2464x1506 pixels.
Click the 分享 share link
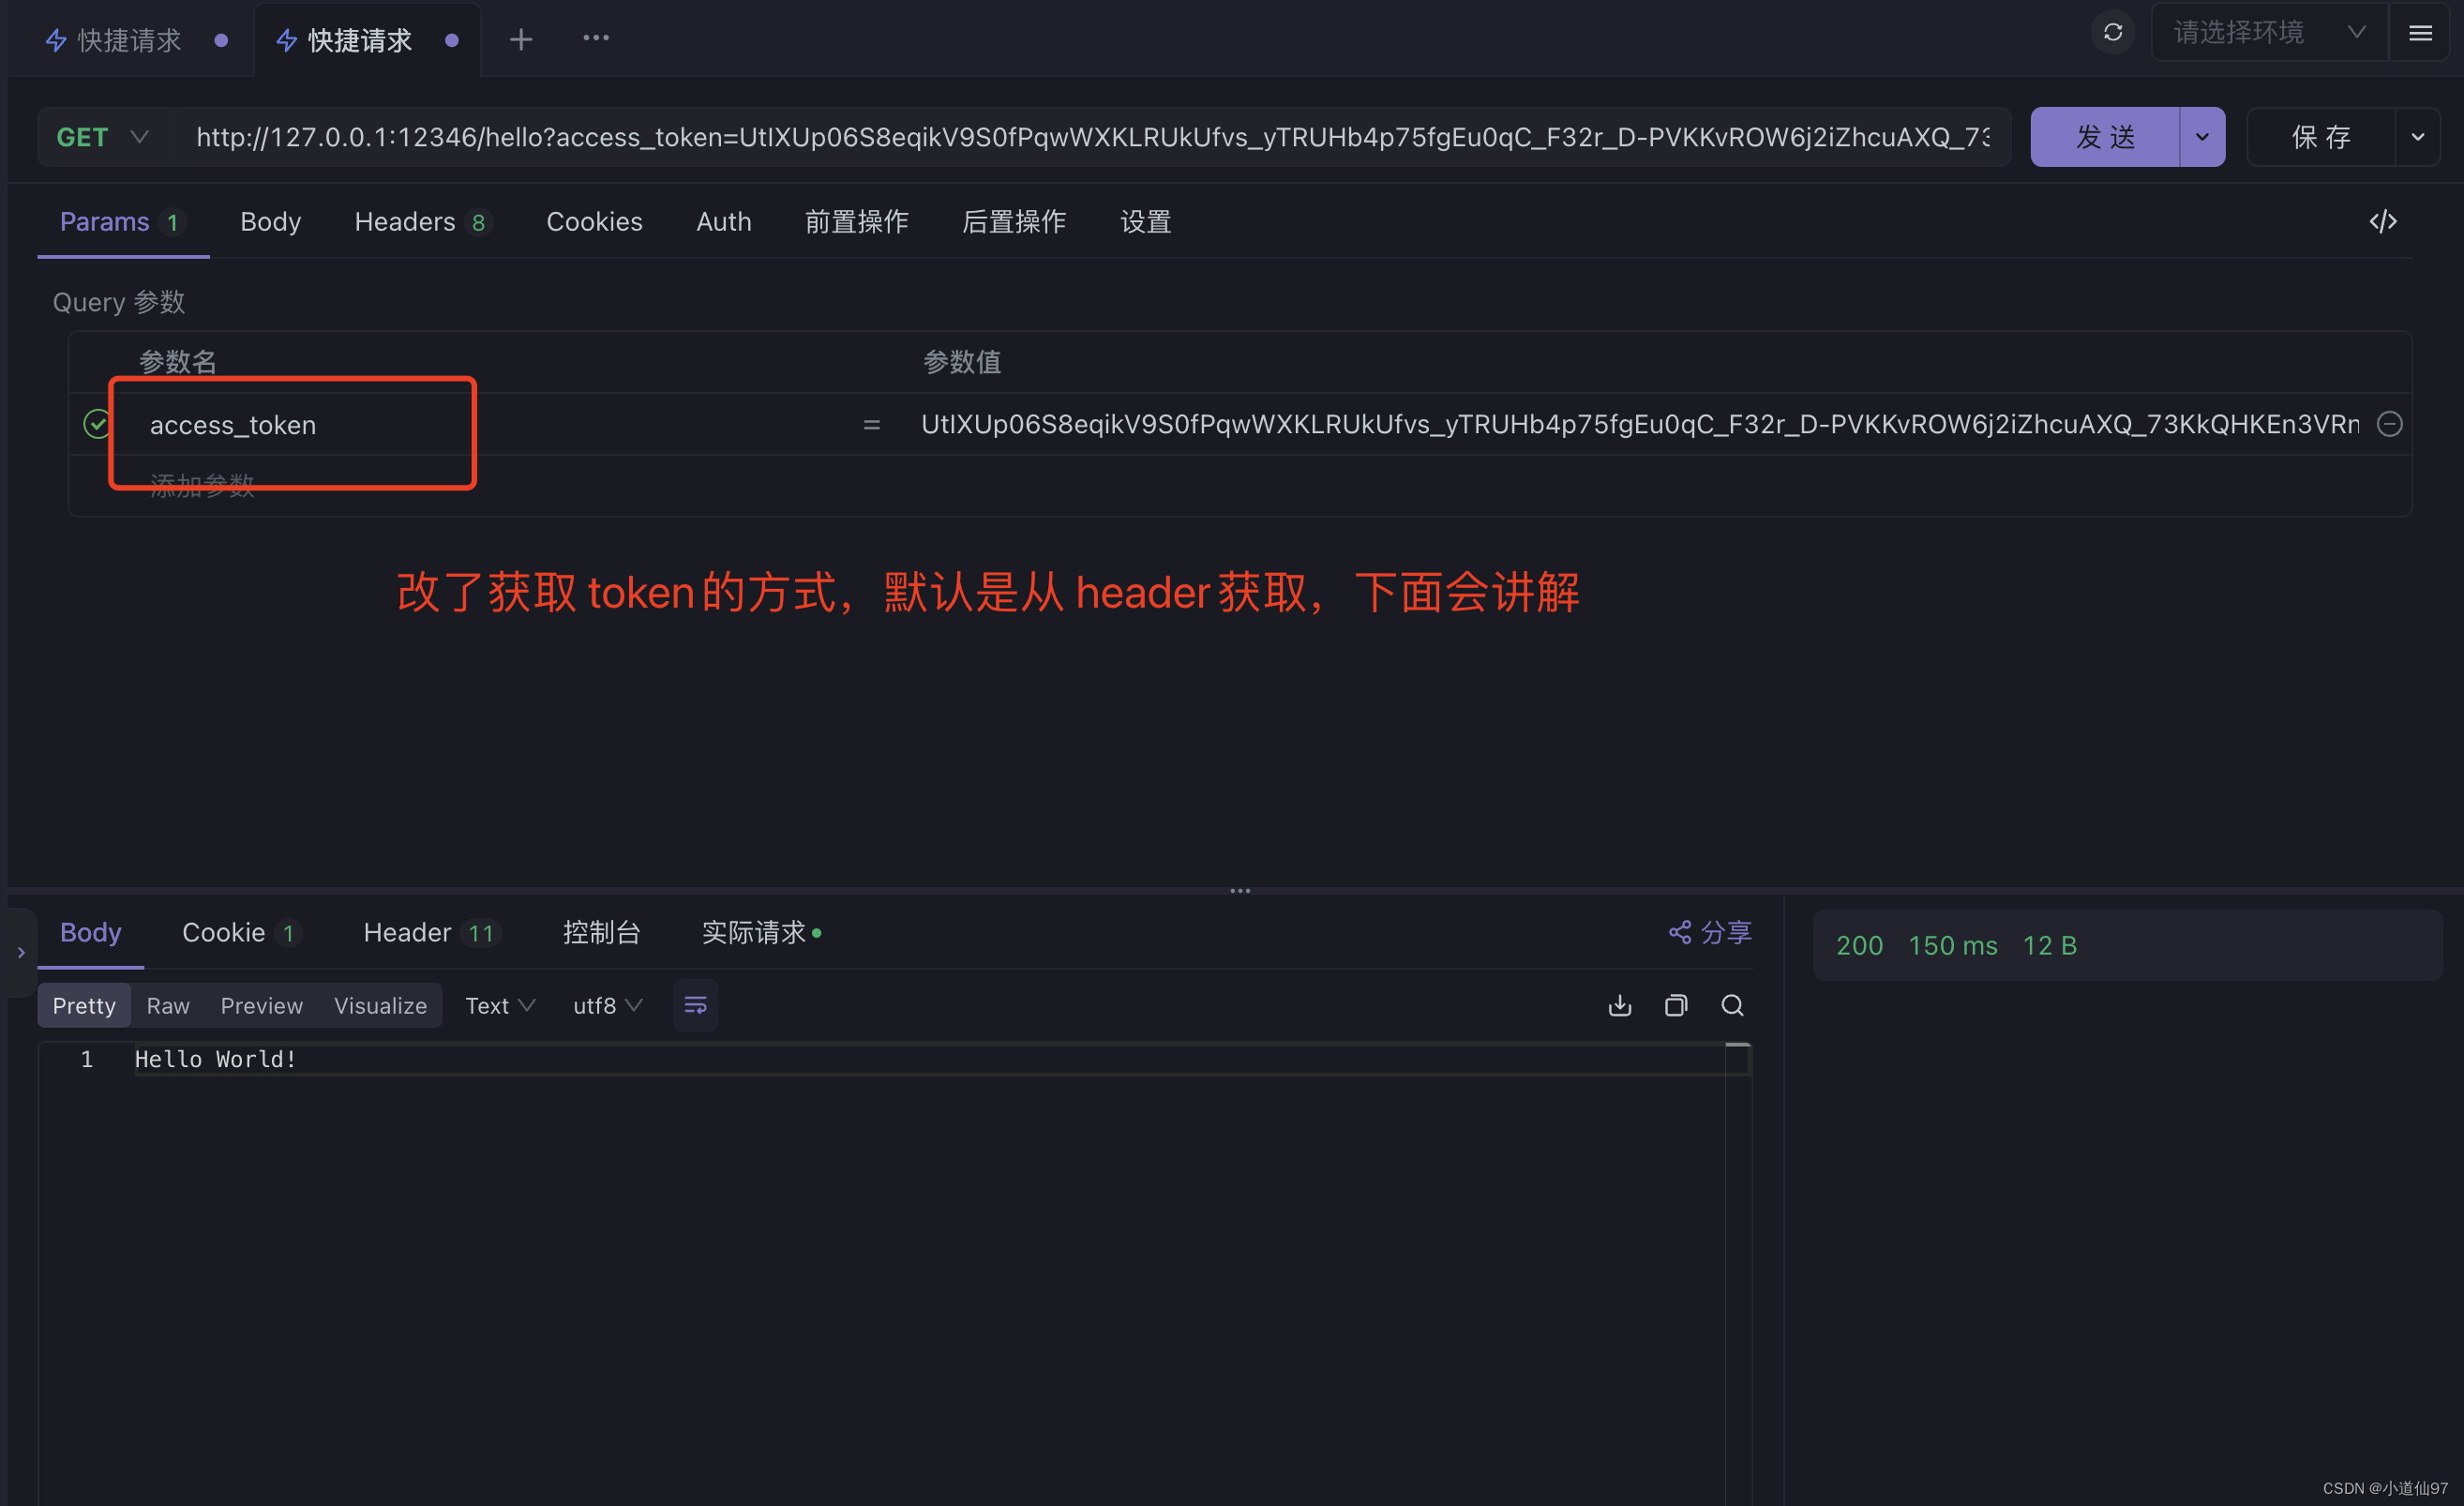(1710, 932)
